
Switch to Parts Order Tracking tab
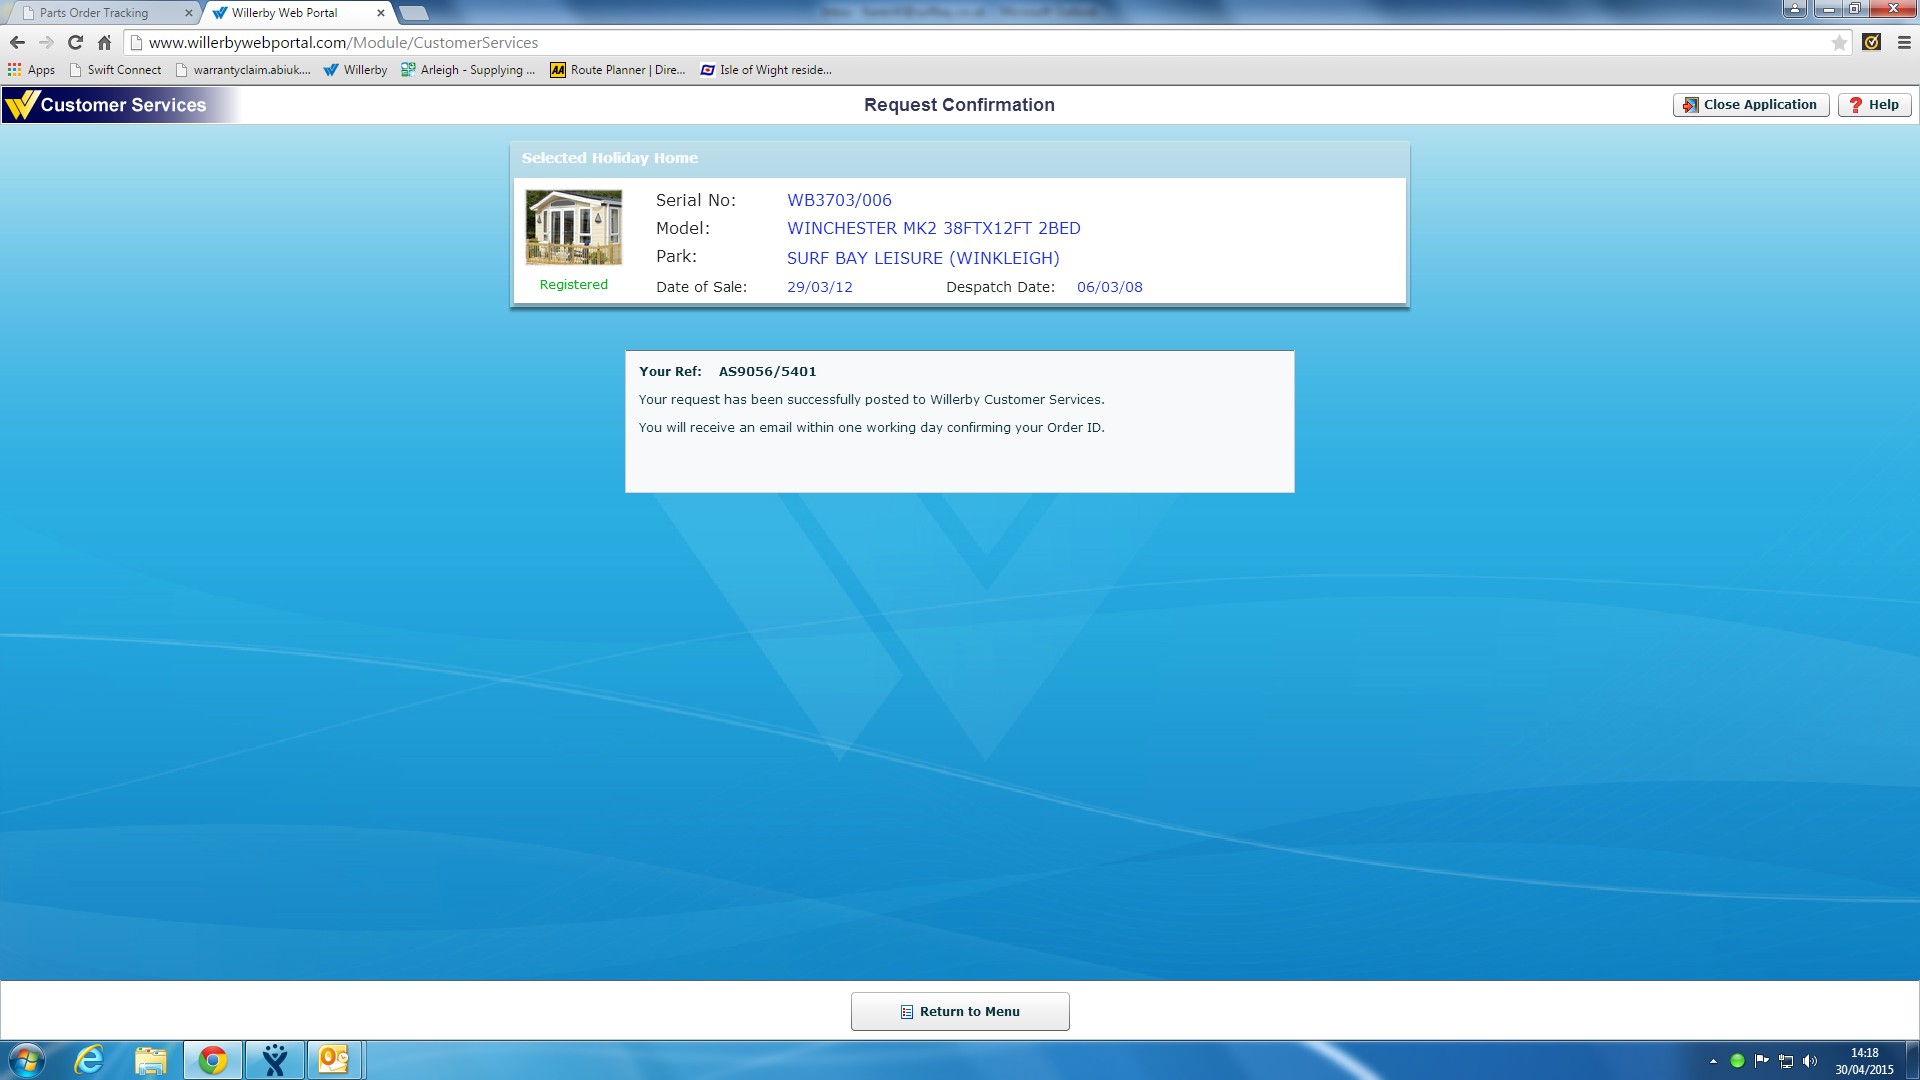tap(94, 13)
